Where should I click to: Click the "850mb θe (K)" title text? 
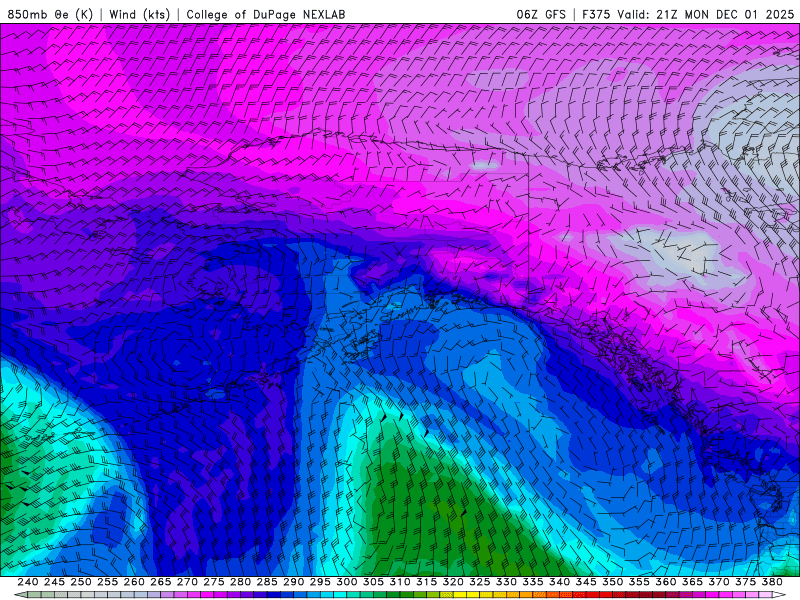coord(50,14)
